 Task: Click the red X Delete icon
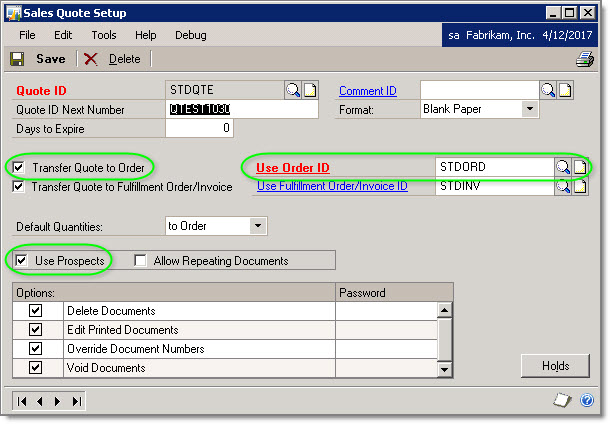pos(91,59)
